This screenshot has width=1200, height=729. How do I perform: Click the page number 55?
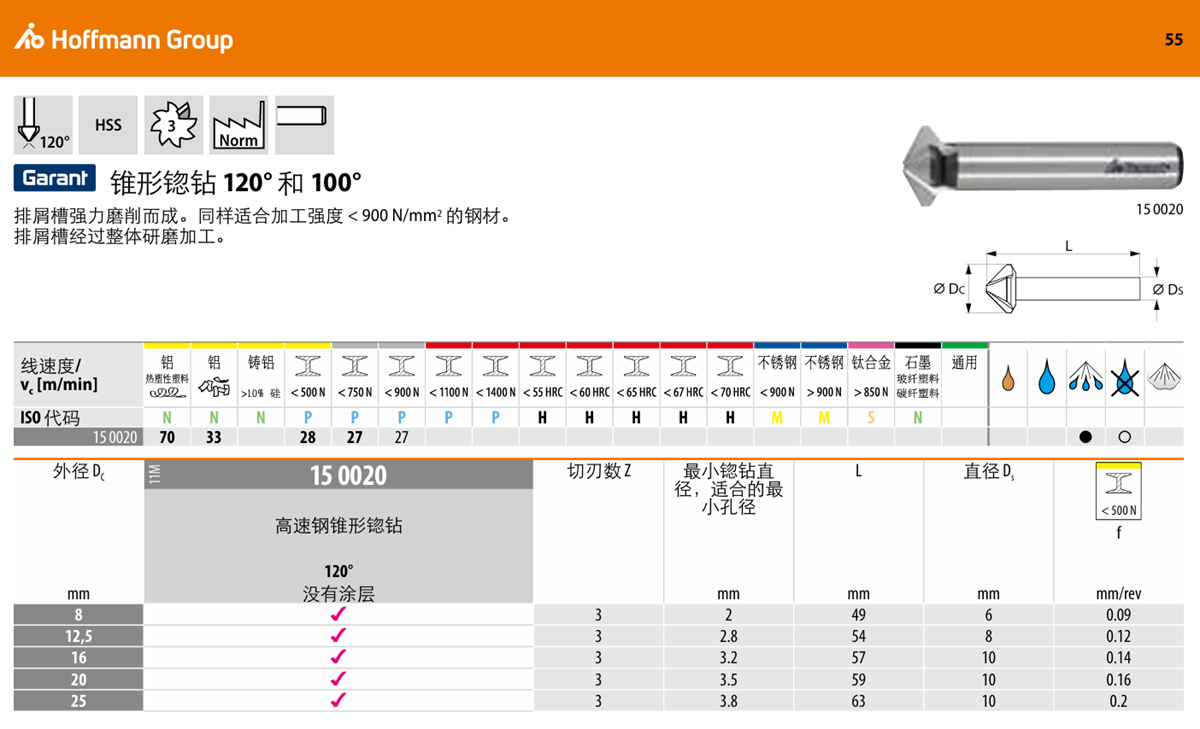pyautogui.click(x=1173, y=40)
